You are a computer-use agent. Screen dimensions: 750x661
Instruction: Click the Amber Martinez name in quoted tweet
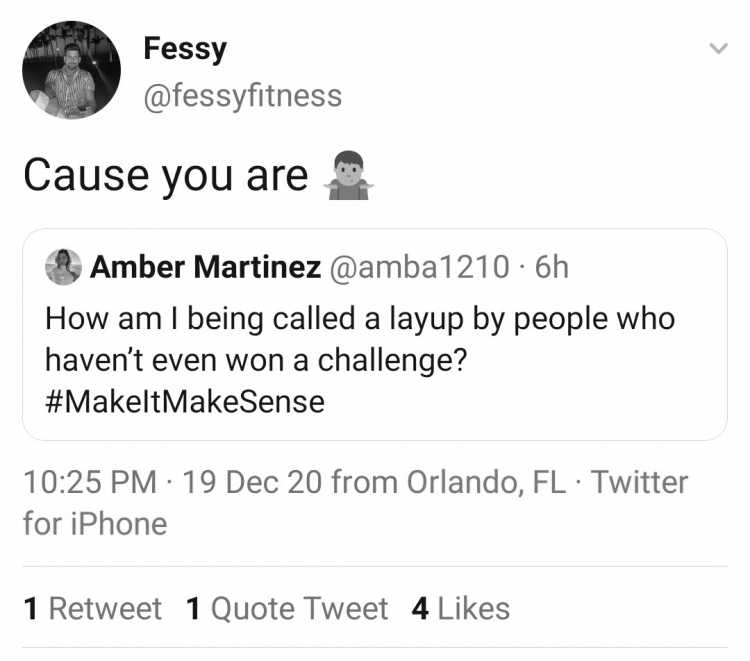[205, 267]
